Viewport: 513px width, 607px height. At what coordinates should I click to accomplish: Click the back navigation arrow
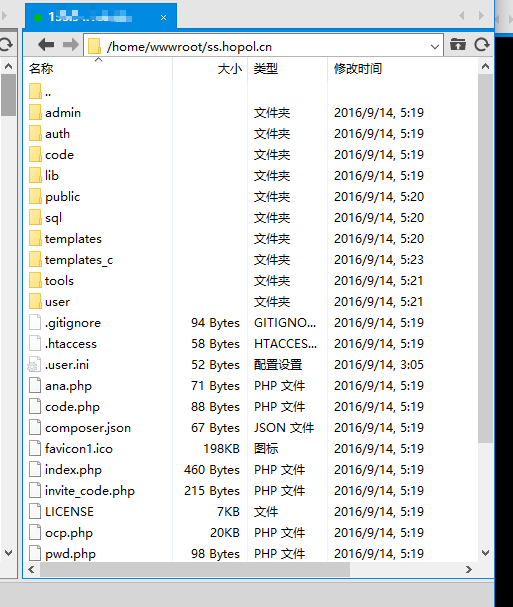click(x=46, y=45)
